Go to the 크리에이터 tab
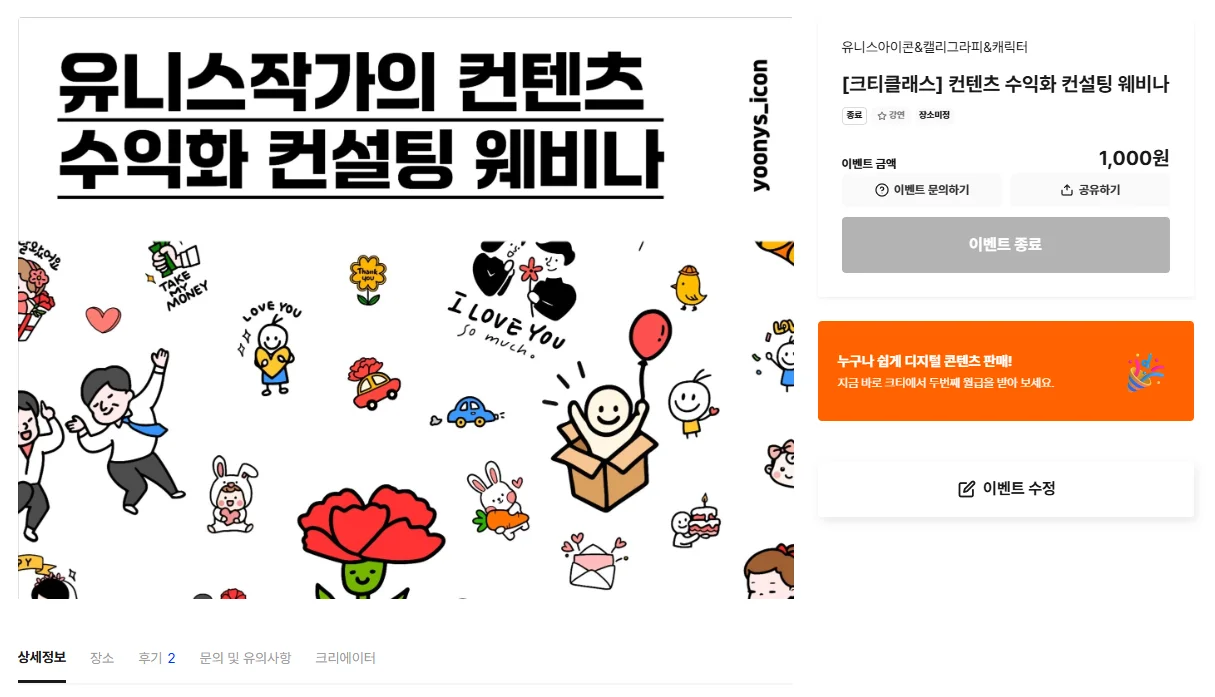 tap(345, 658)
